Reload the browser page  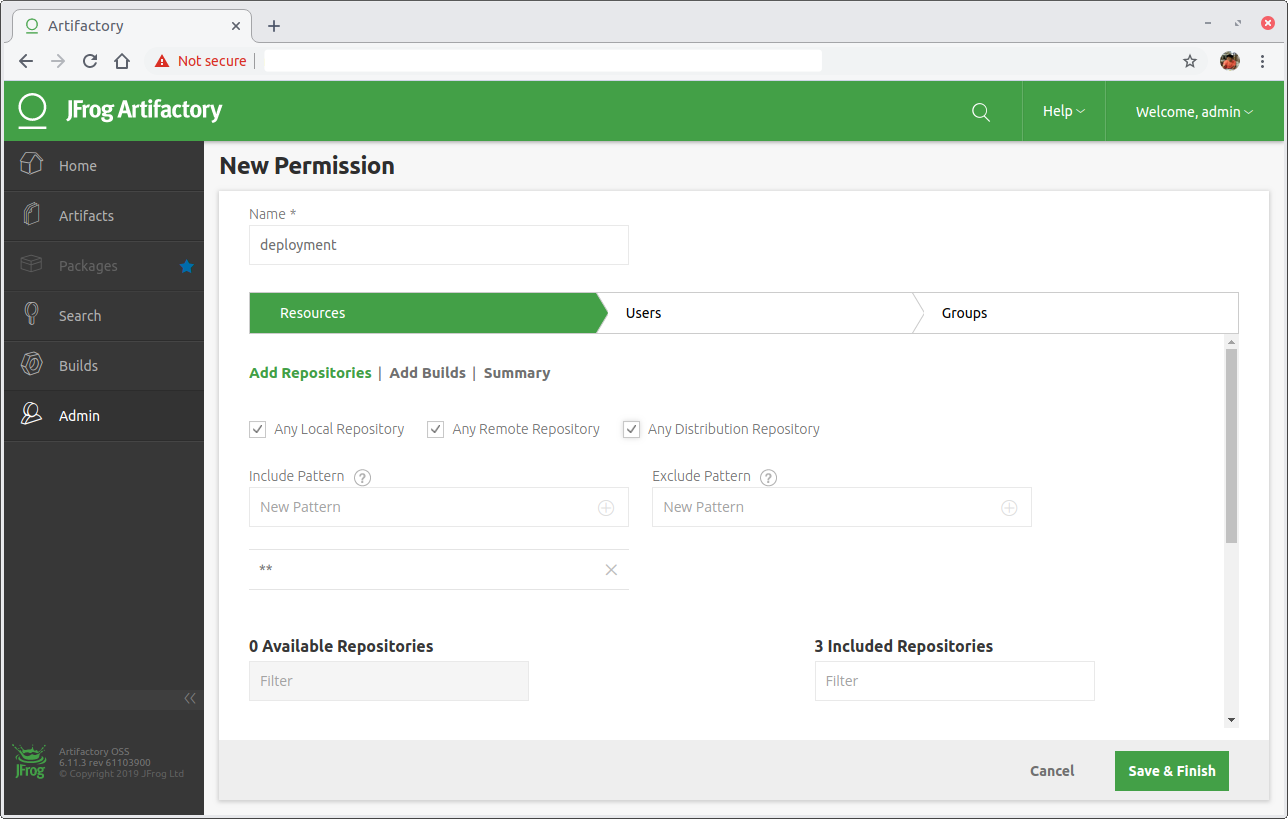90,61
